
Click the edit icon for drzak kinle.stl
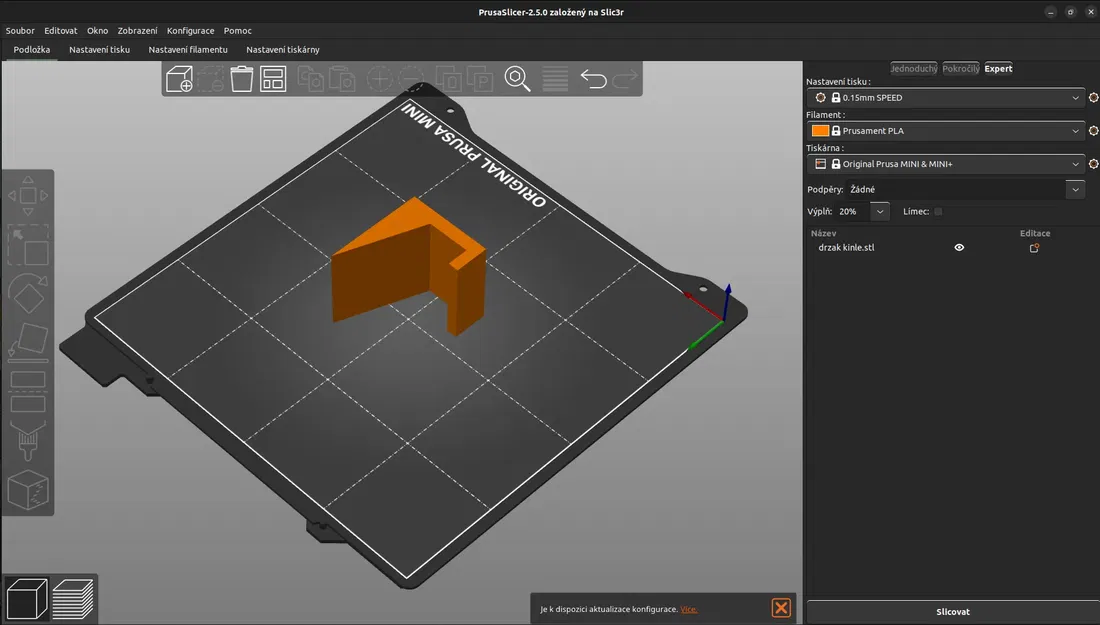point(1034,248)
